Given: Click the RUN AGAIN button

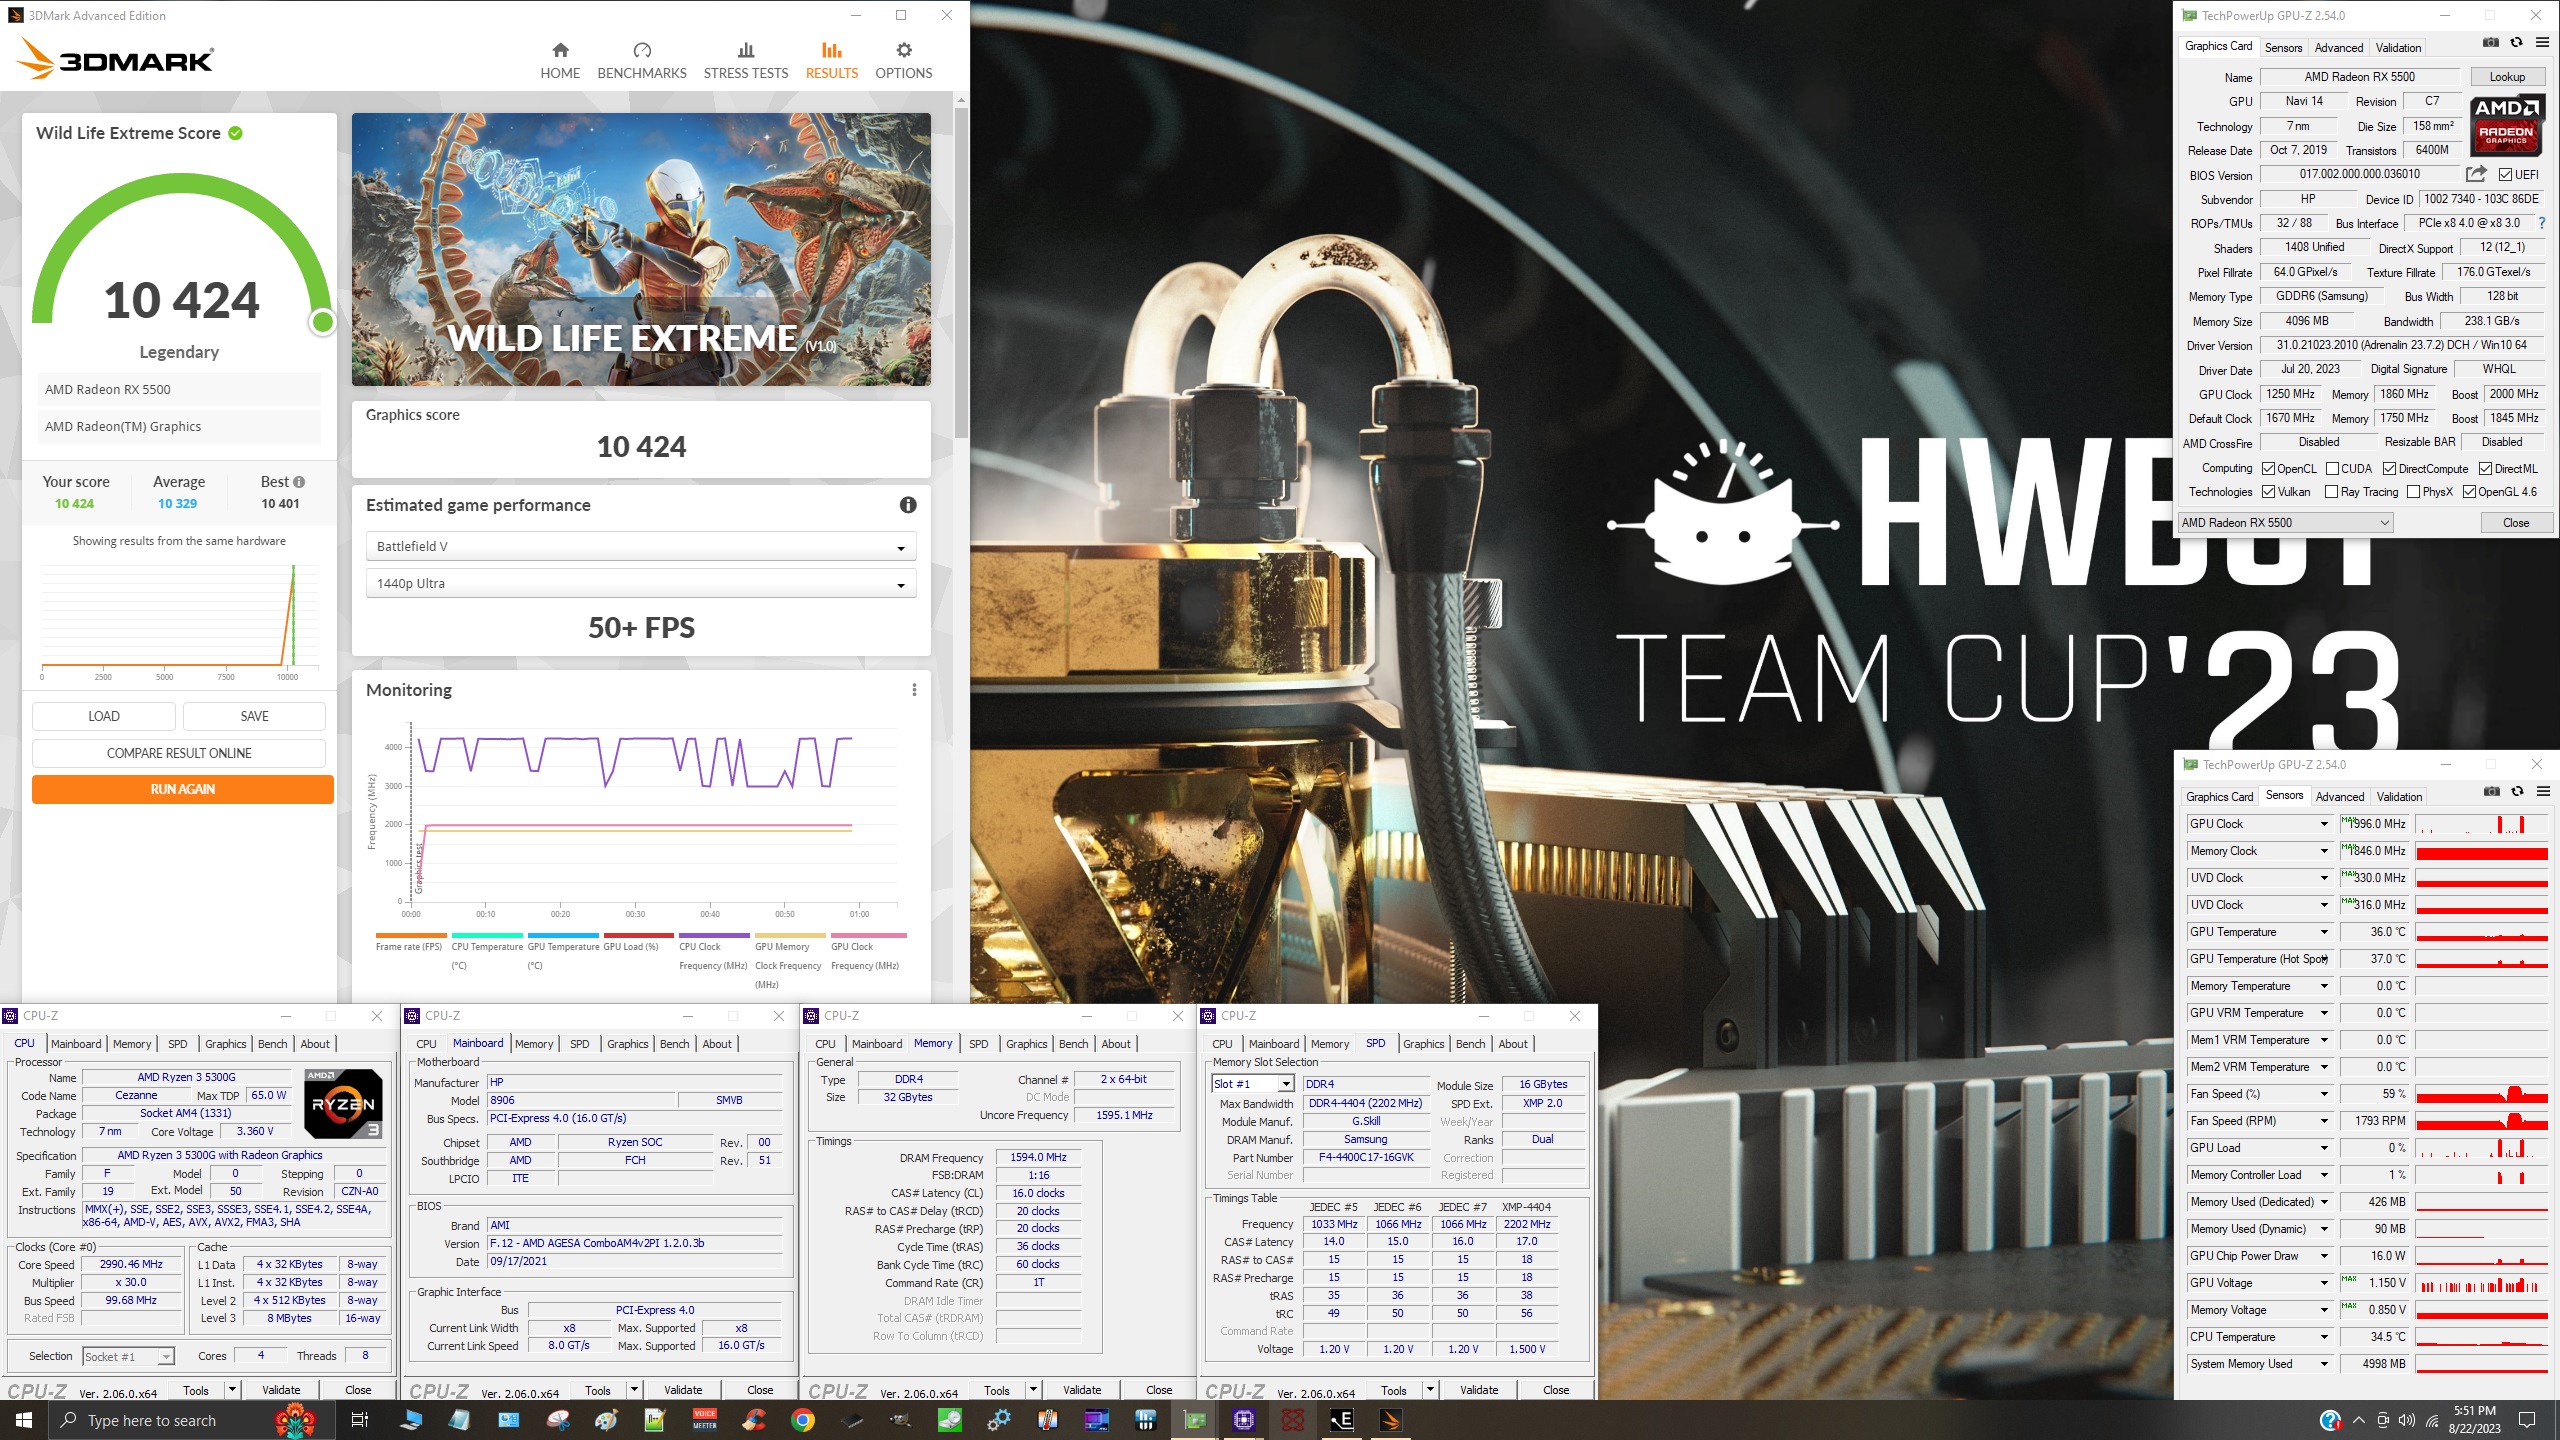Looking at the screenshot, I should [x=183, y=789].
